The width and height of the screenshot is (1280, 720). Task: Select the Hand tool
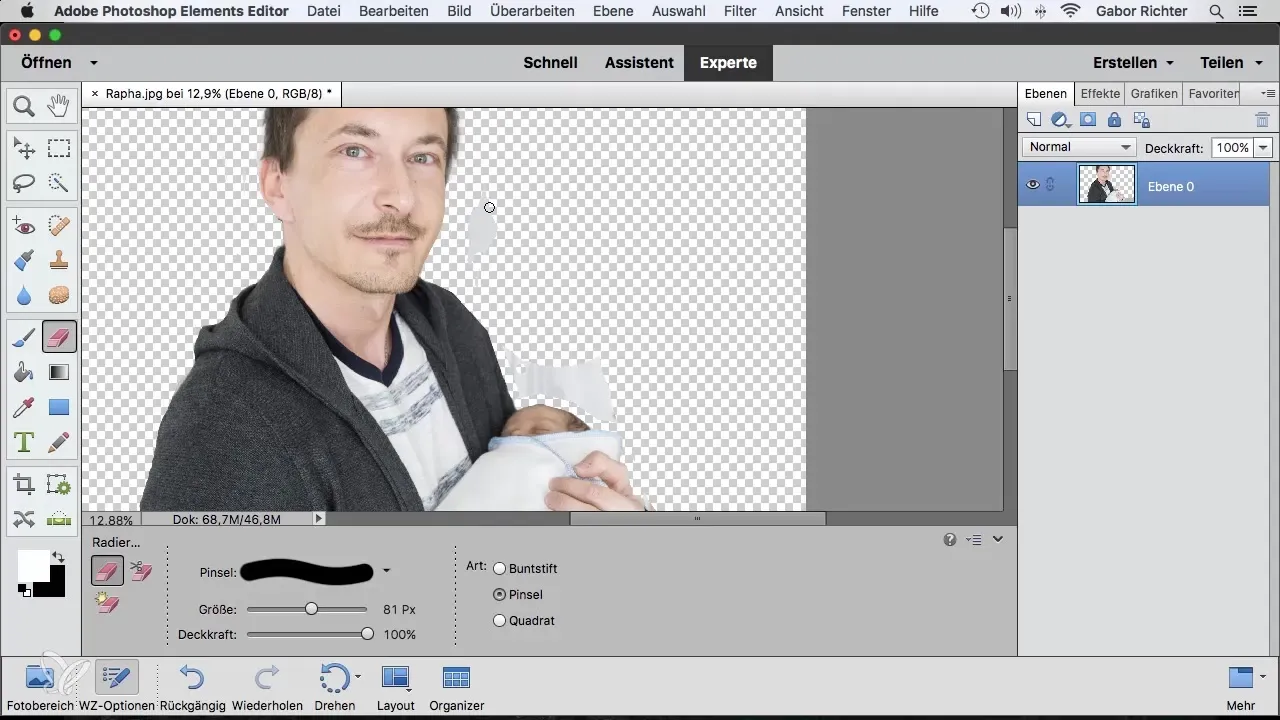tap(59, 105)
